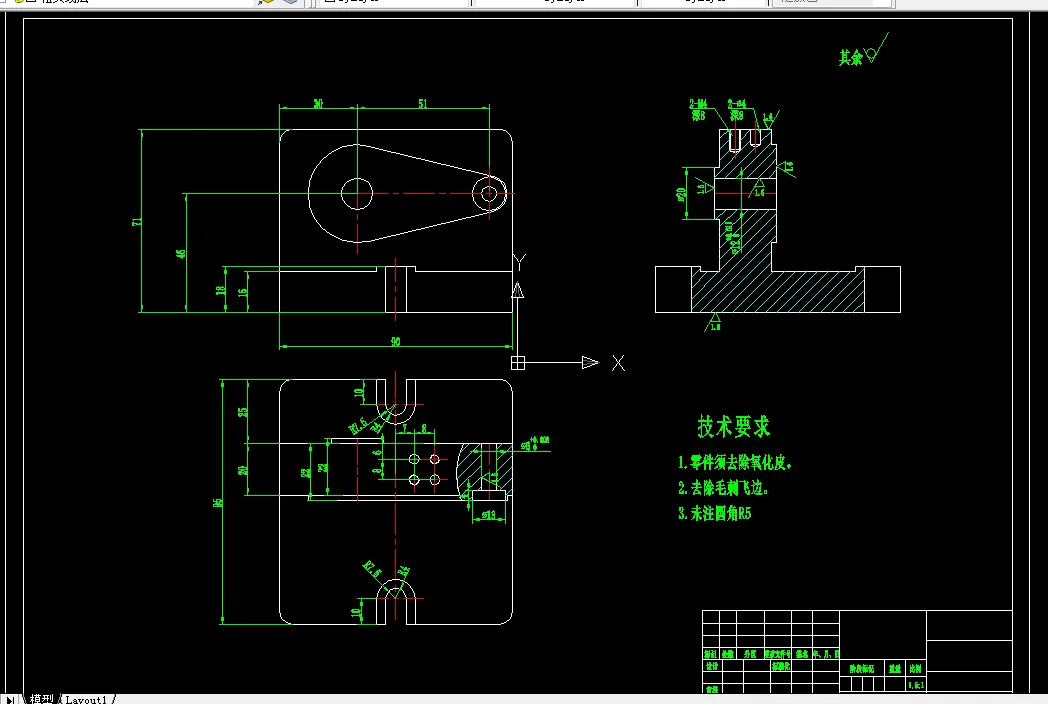This screenshot has height=704, width=1048.
Task: Switch to the Layout1 tab
Action: point(86,699)
